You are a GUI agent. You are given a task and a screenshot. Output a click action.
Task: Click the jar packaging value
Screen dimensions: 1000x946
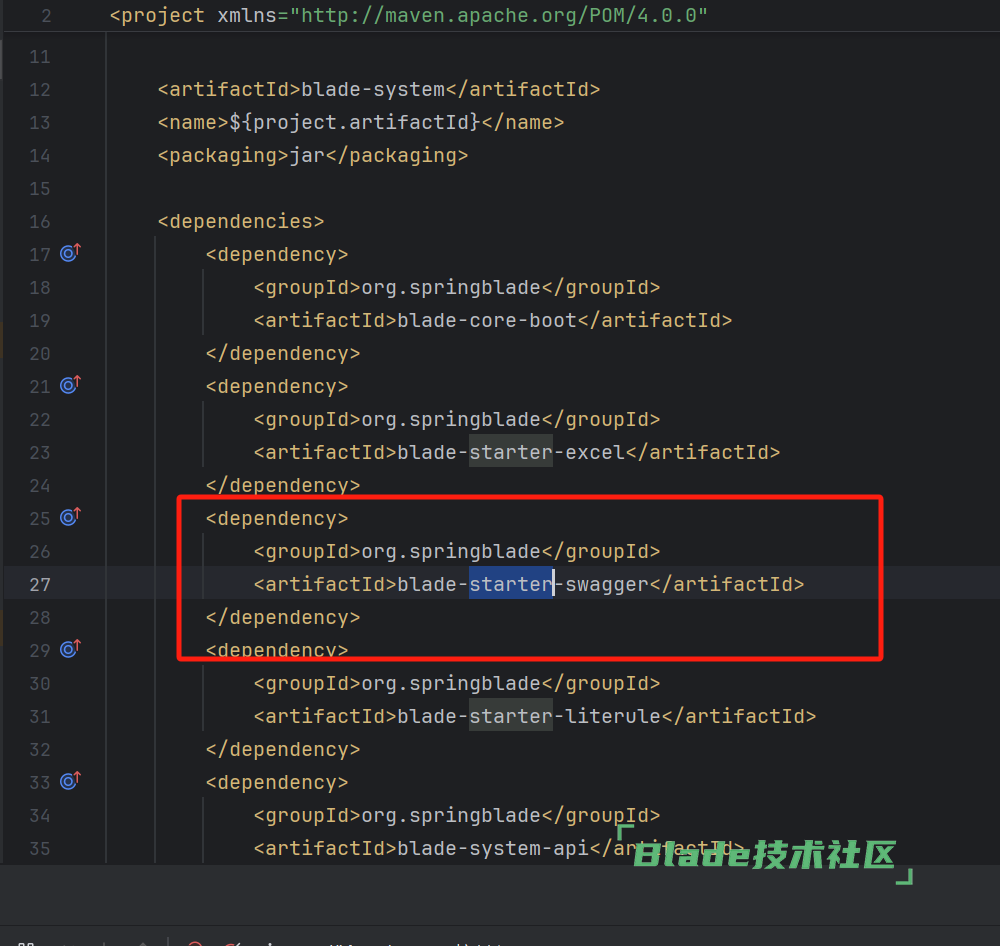306,155
